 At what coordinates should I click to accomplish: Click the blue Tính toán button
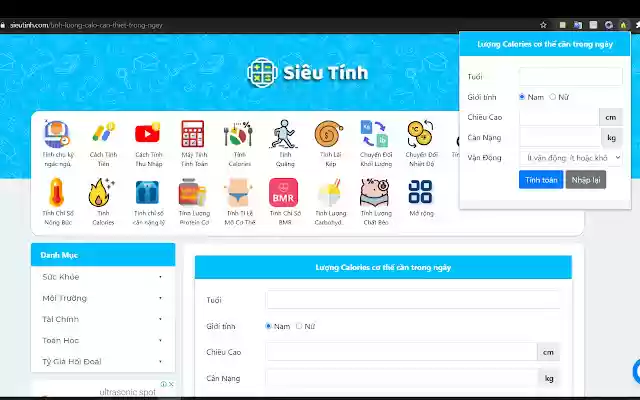pos(541,180)
